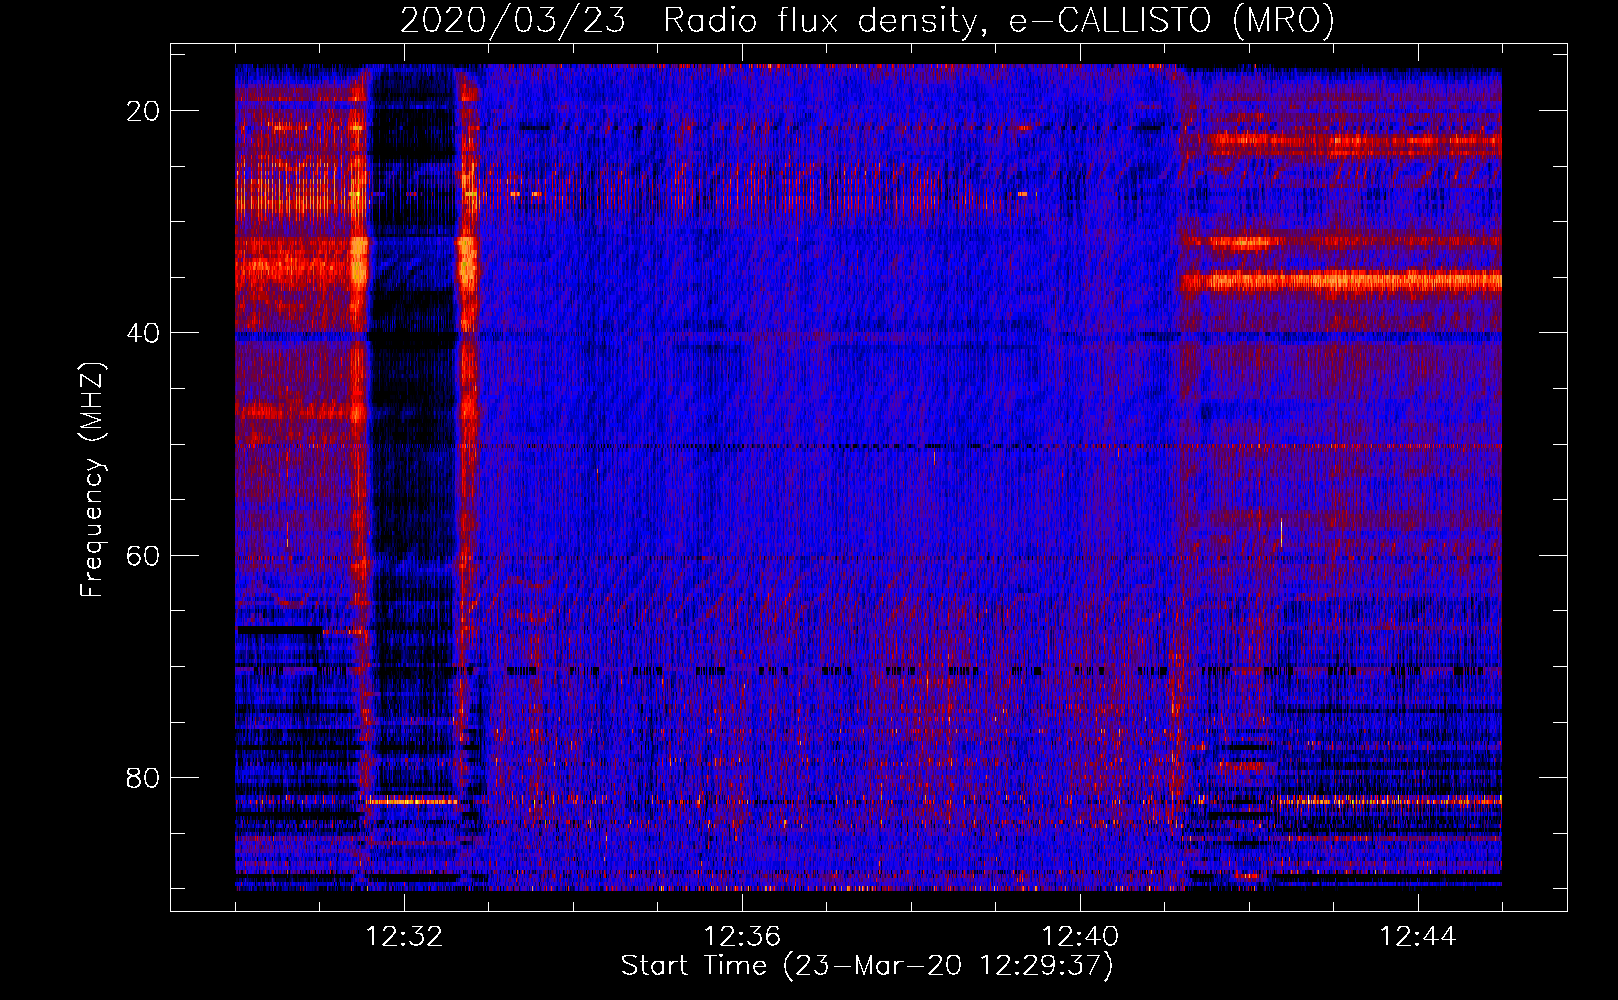Click the 12:32 time tick label

pos(404,937)
